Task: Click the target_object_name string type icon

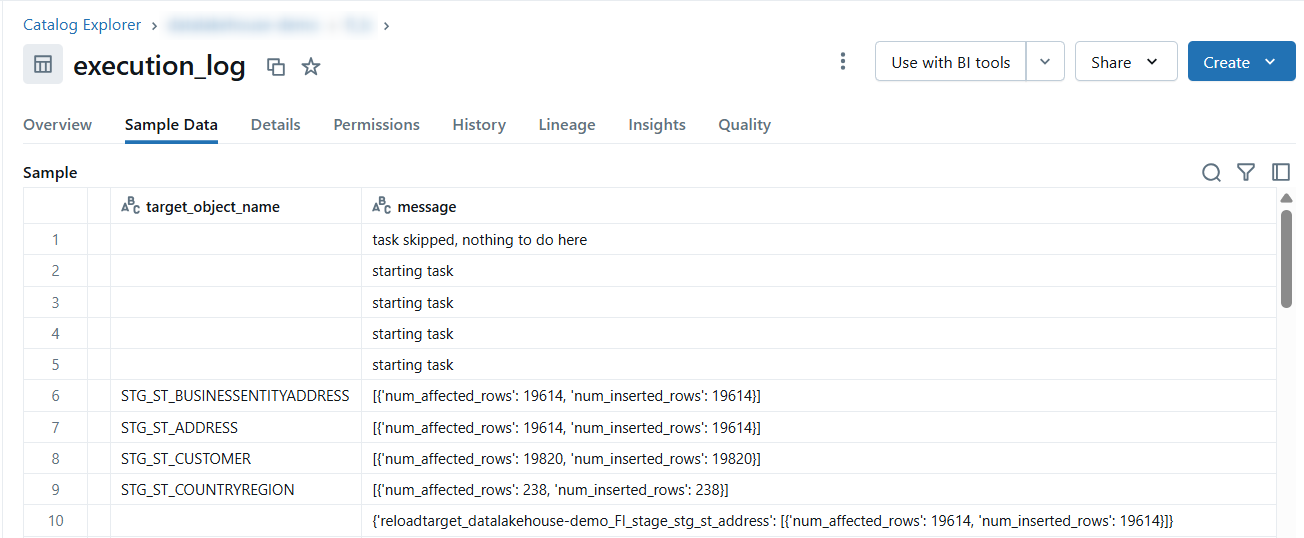Action: click(x=130, y=206)
